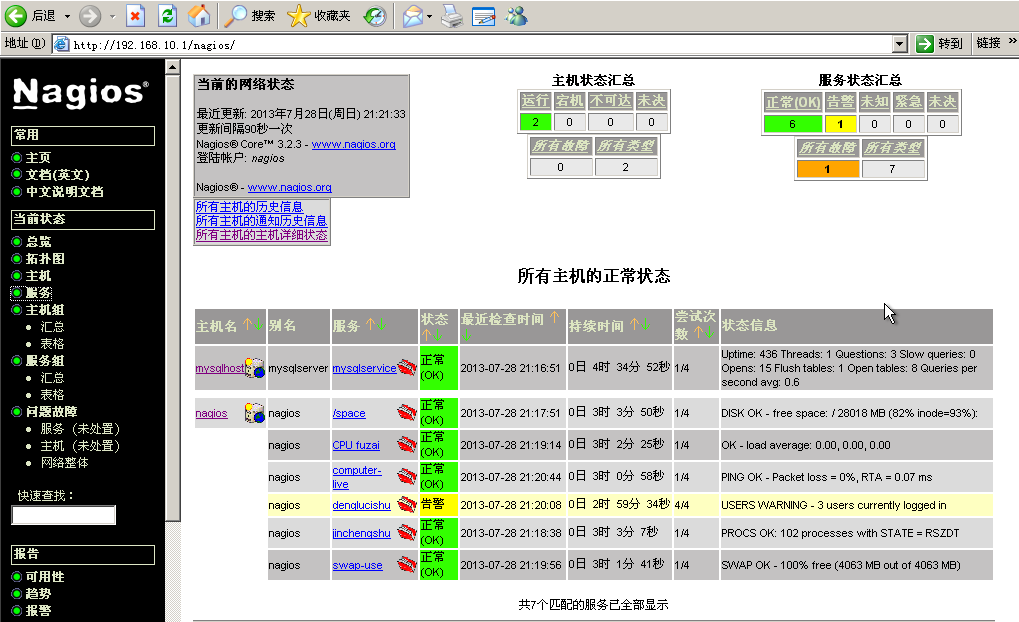Sort by duration ascending arrow
This screenshot has height=622, width=1019.
(634, 324)
